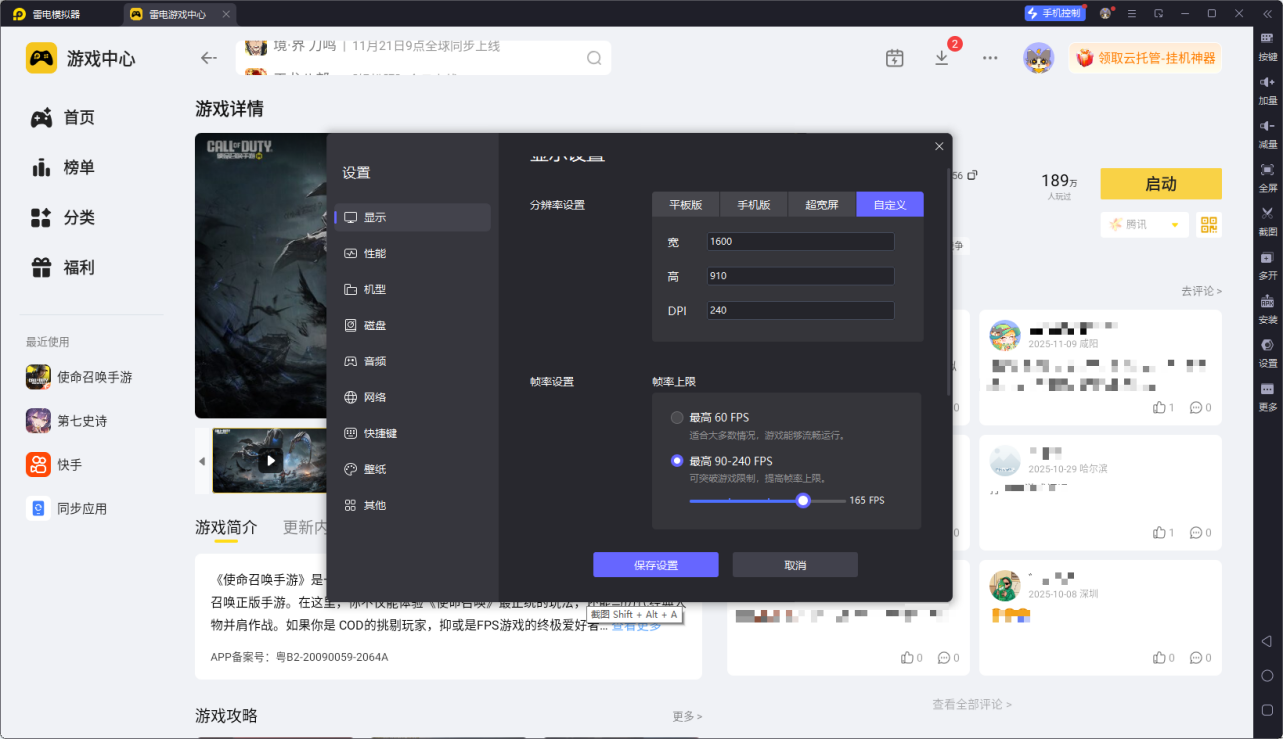1283x739 pixels.
Task: Choose the 平板版 resolution tab
Action: 686,204
